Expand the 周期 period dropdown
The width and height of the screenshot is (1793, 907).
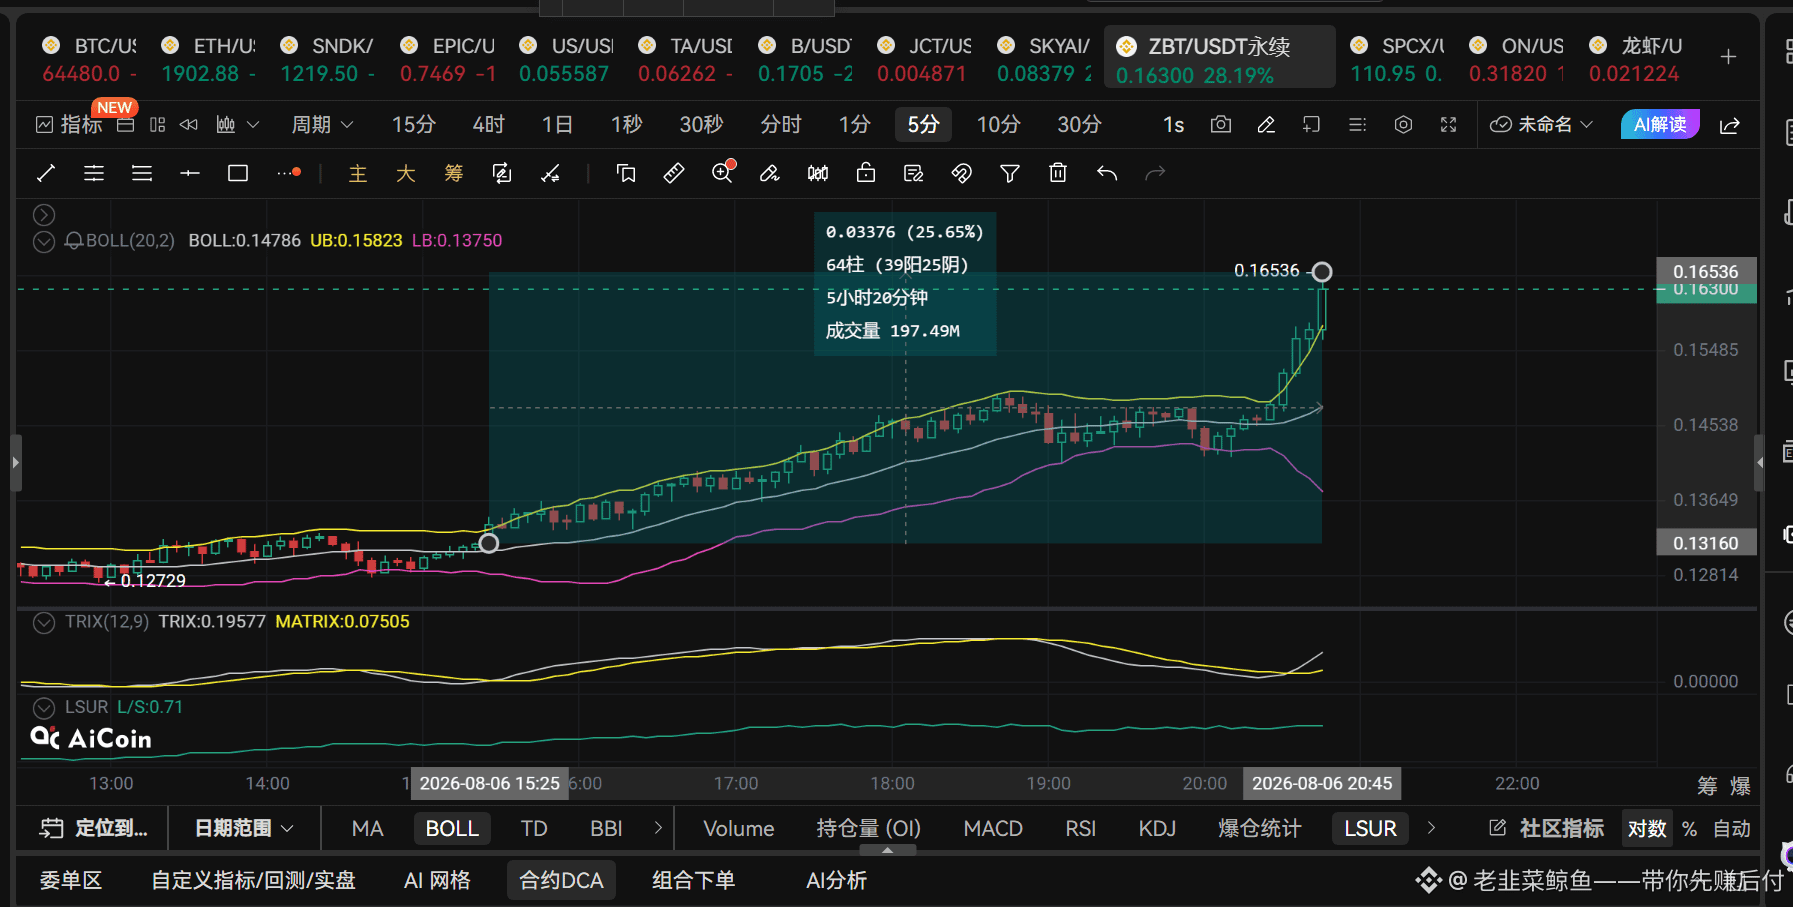(322, 124)
